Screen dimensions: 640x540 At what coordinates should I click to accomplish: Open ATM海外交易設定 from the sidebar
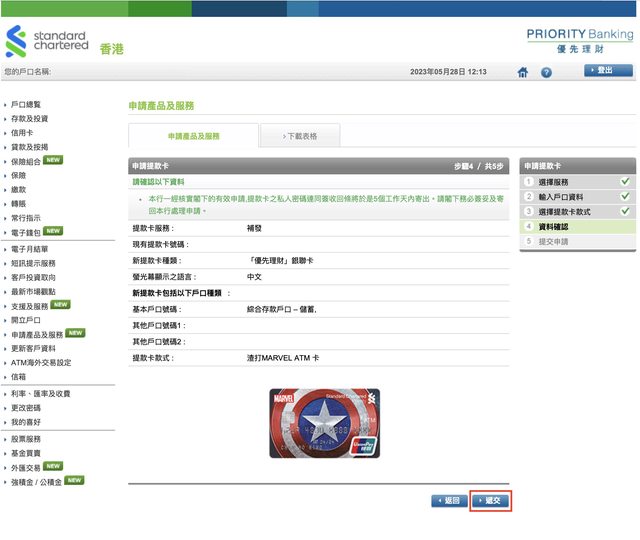click(x=40, y=363)
